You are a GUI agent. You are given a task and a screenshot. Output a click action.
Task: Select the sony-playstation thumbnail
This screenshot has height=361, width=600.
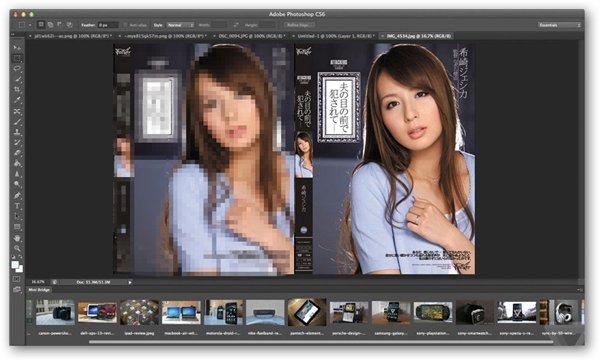433,313
